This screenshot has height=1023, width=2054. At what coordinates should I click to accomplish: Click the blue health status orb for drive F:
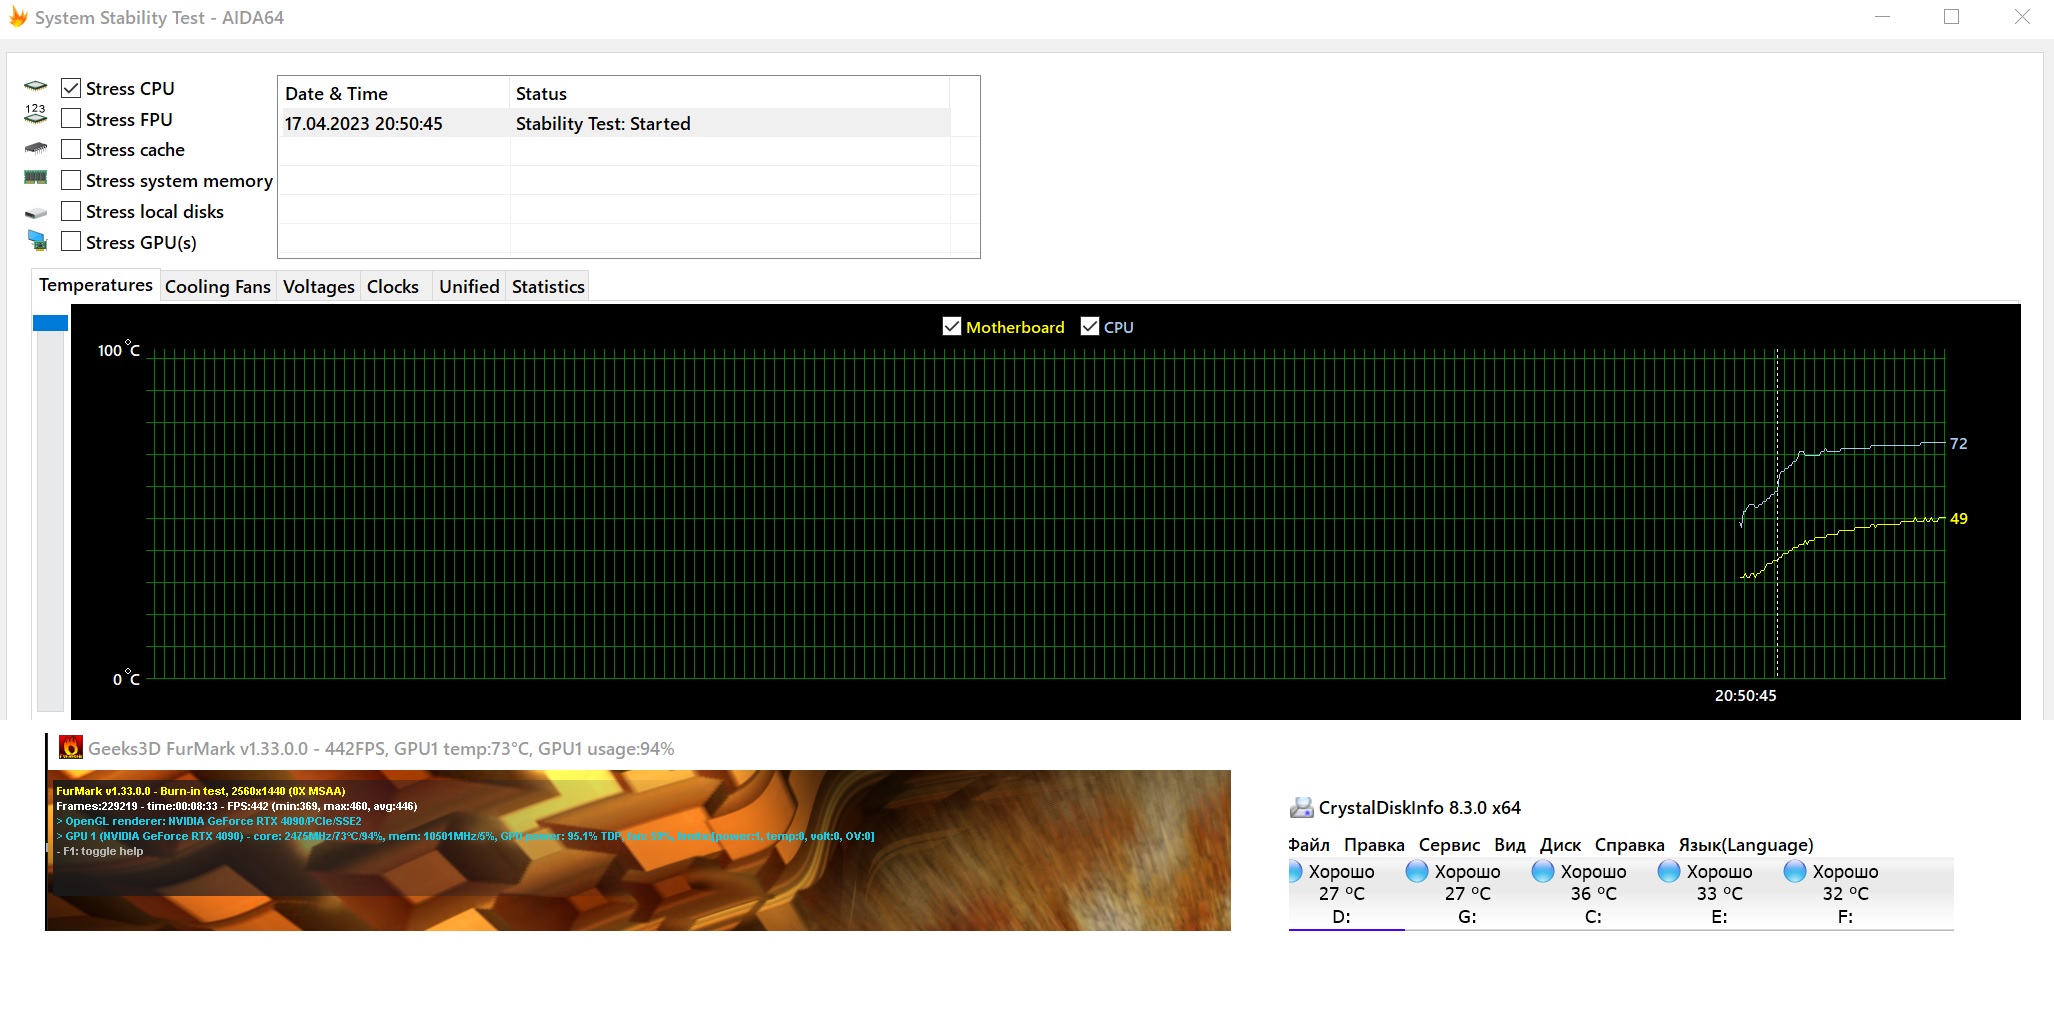pyautogui.click(x=1795, y=871)
